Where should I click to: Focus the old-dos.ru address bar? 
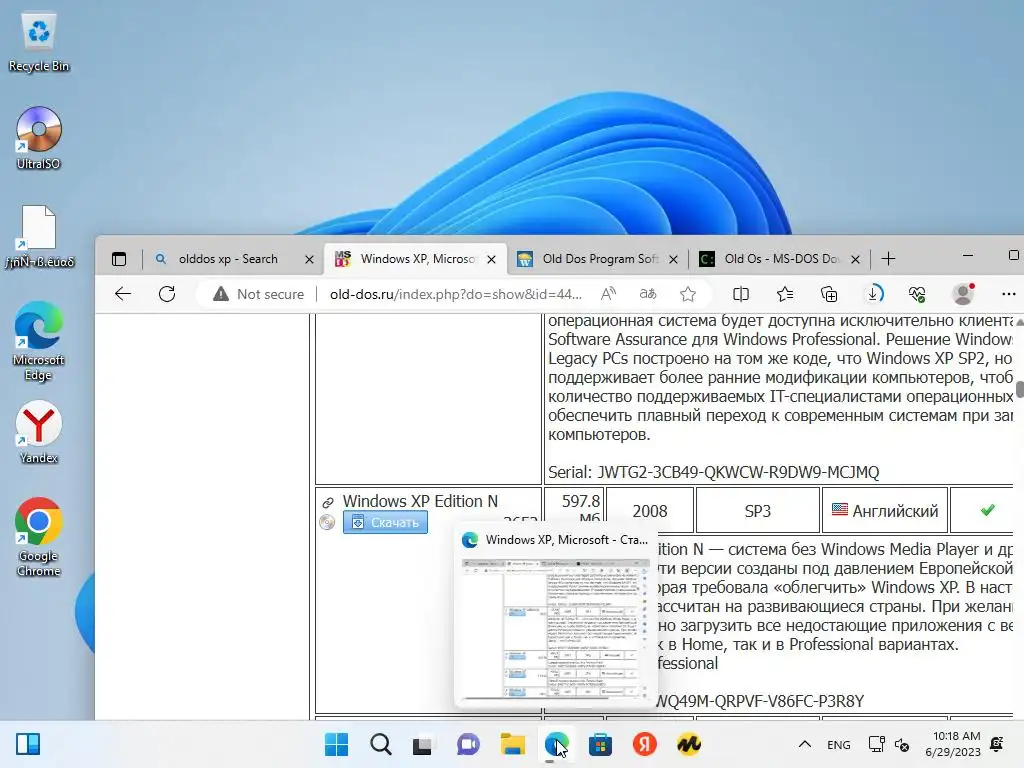(456, 295)
